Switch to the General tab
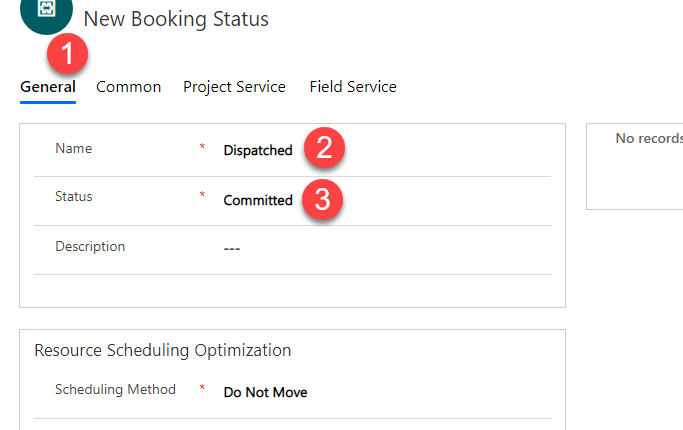The height and width of the screenshot is (430, 683). (x=47, y=87)
